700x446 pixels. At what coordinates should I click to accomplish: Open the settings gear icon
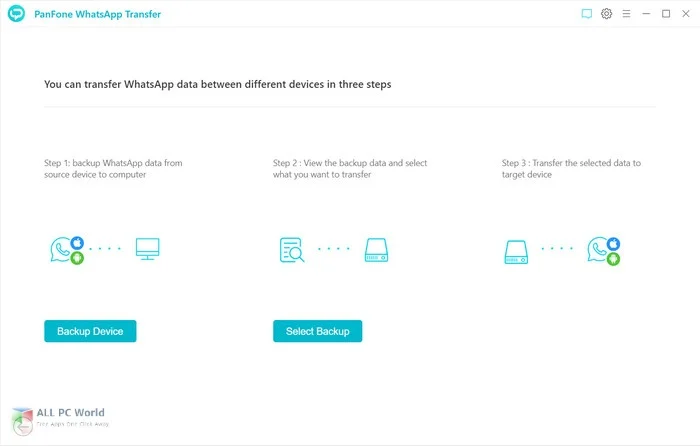[x=606, y=14]
